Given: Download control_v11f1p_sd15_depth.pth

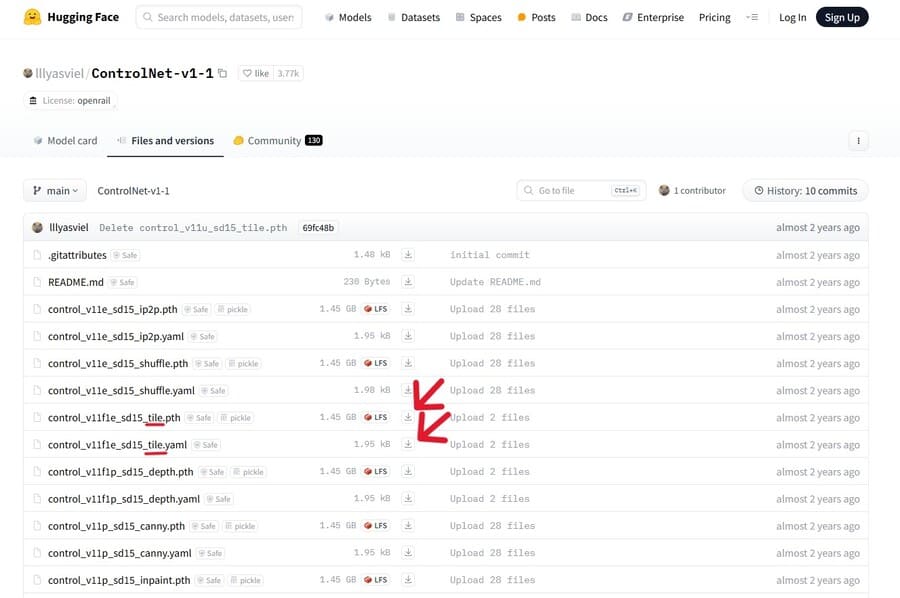Looking at the screenshot, I should [x=408, y=471].
